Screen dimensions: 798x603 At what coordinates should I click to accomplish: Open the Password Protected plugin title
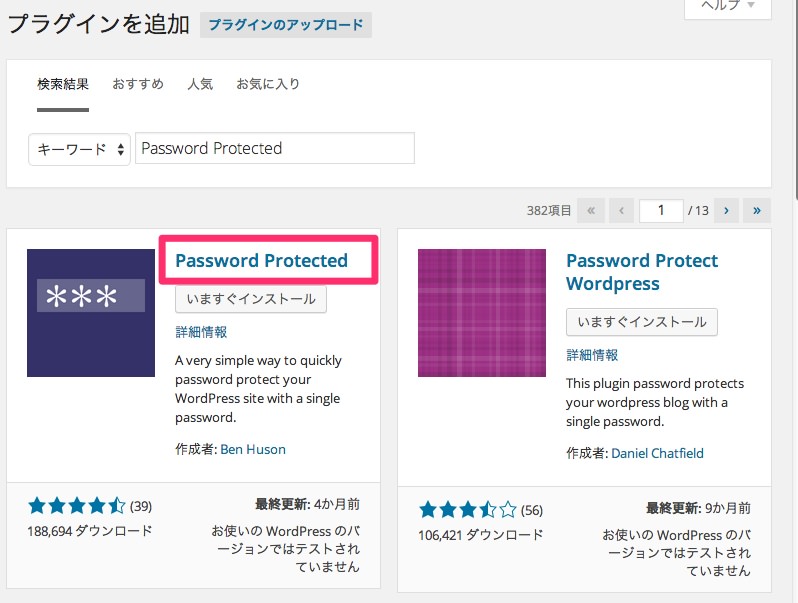click(x=262, y=261)
